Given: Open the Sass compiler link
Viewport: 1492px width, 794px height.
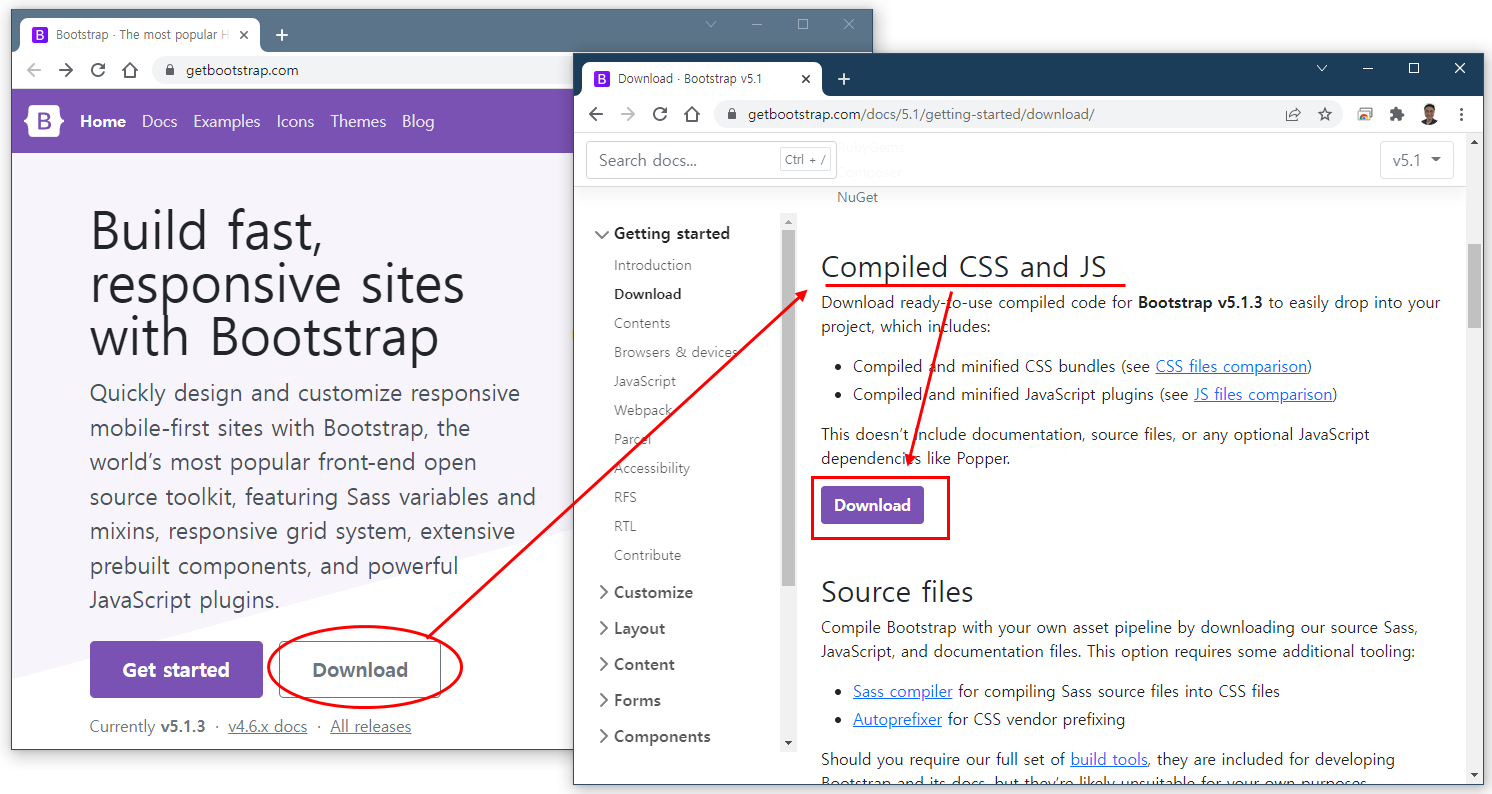Looking at the screenshot, I should pyautogui.click(x=903, y=691).
